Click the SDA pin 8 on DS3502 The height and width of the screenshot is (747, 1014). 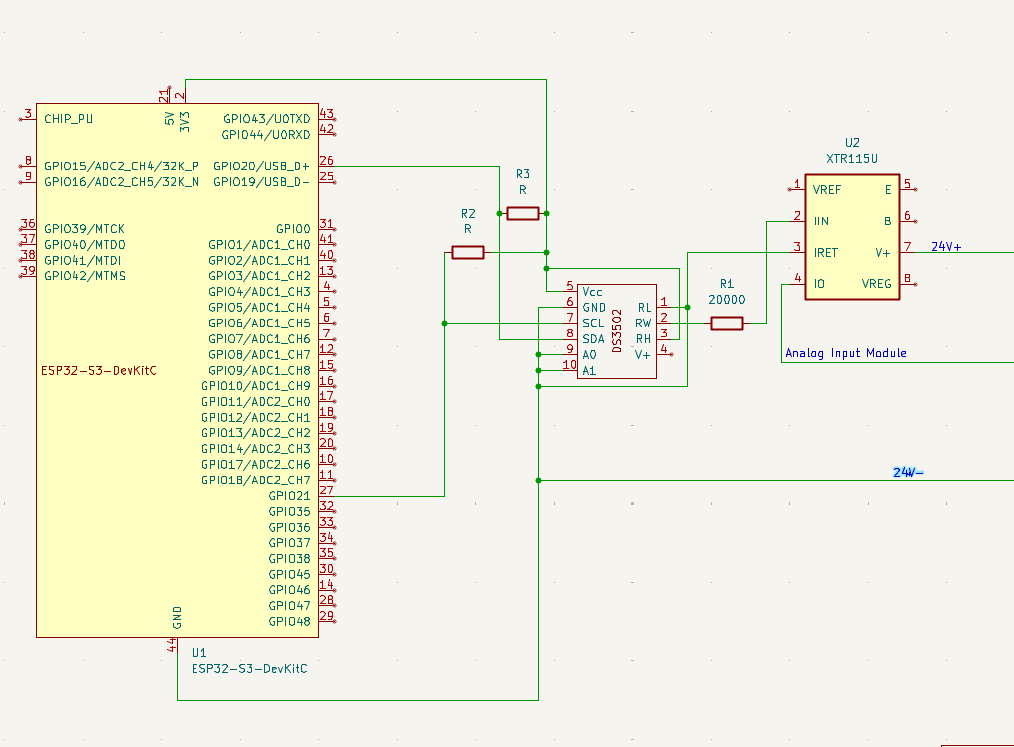coord(569,338)
